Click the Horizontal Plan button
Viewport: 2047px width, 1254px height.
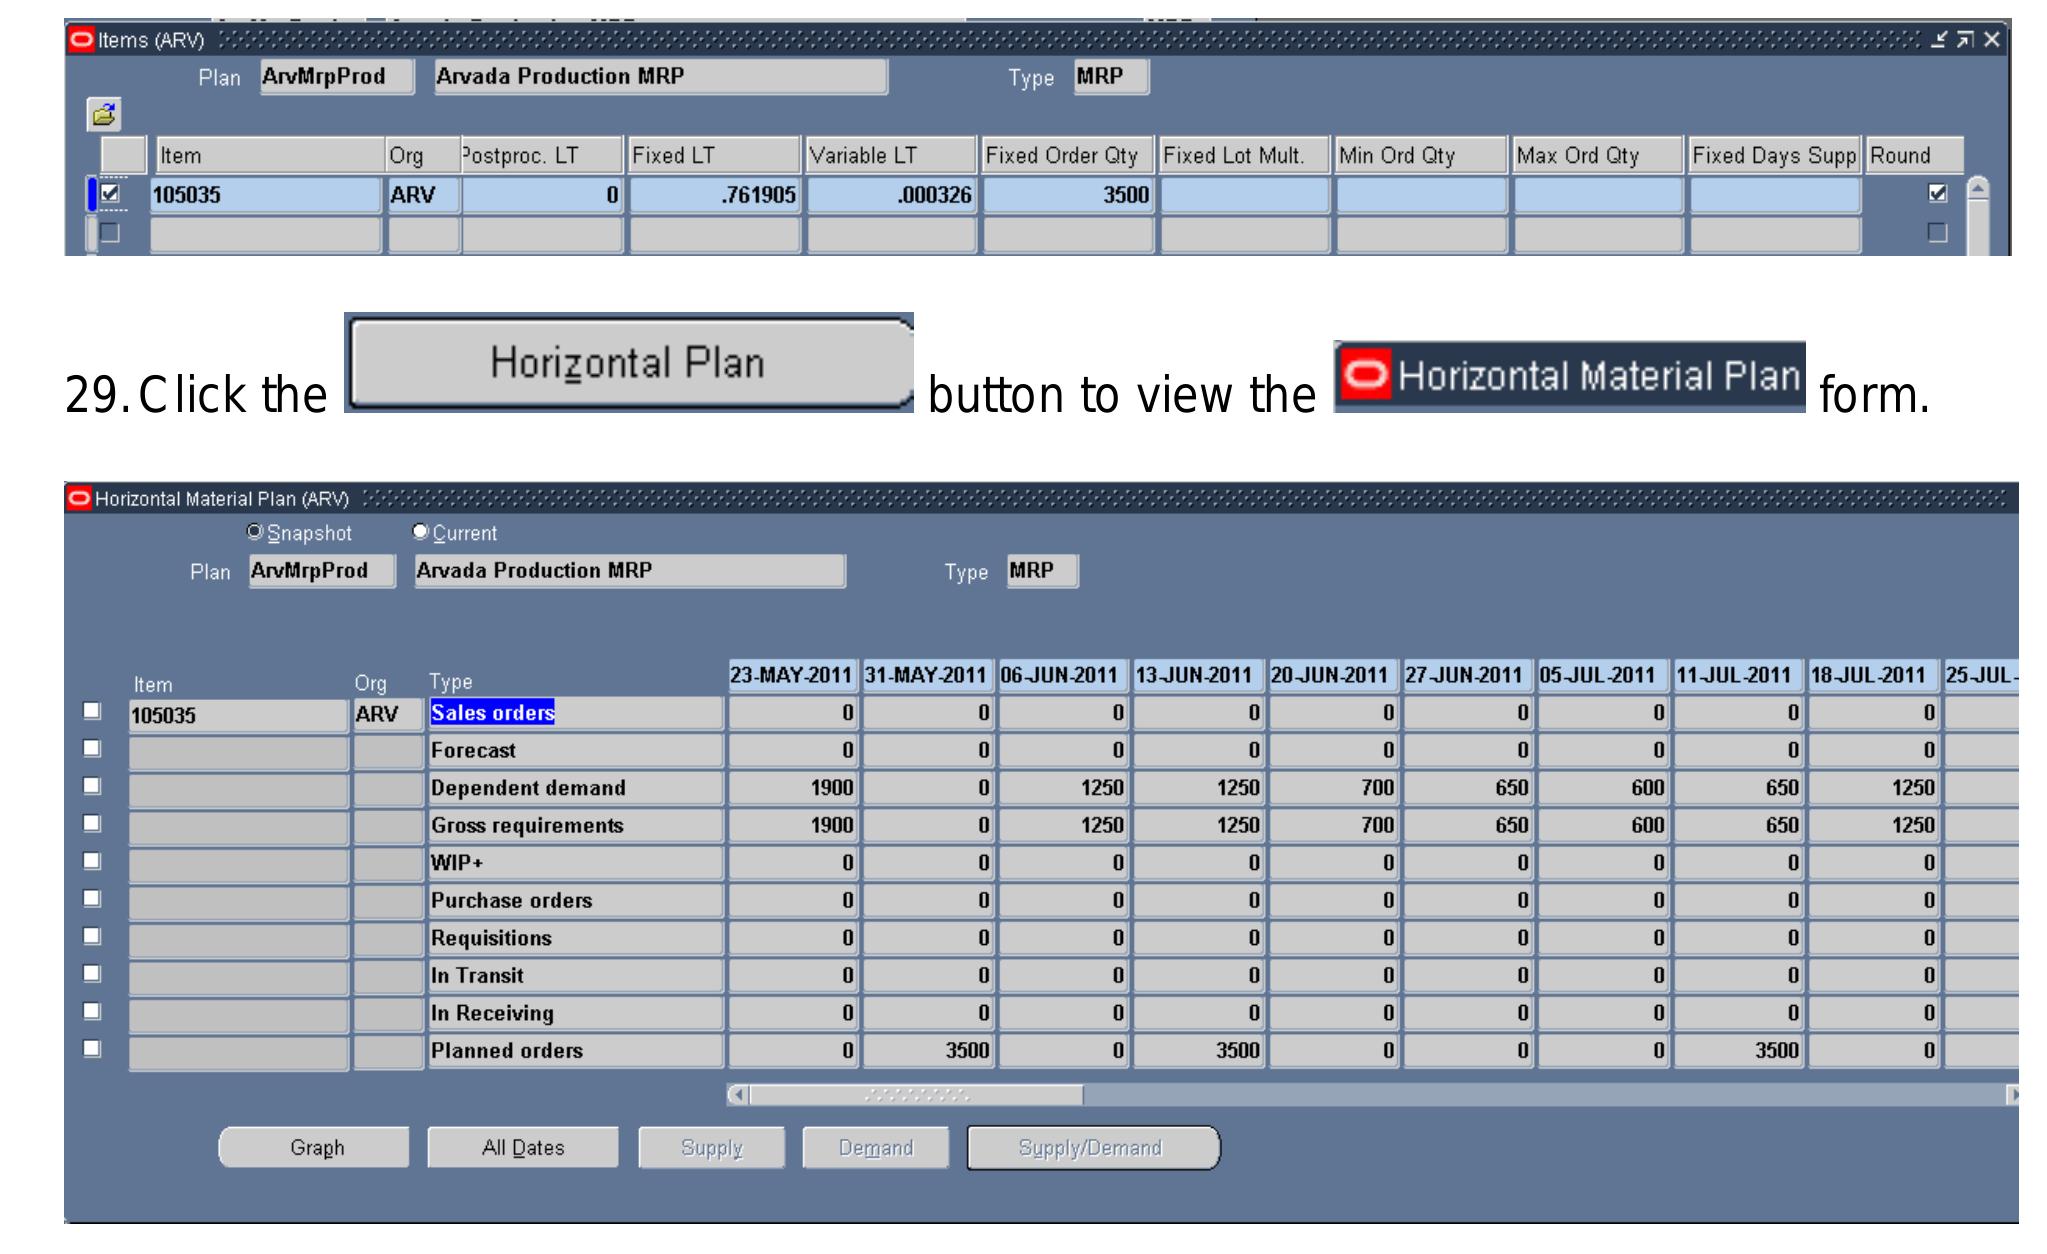click(628, 362)
